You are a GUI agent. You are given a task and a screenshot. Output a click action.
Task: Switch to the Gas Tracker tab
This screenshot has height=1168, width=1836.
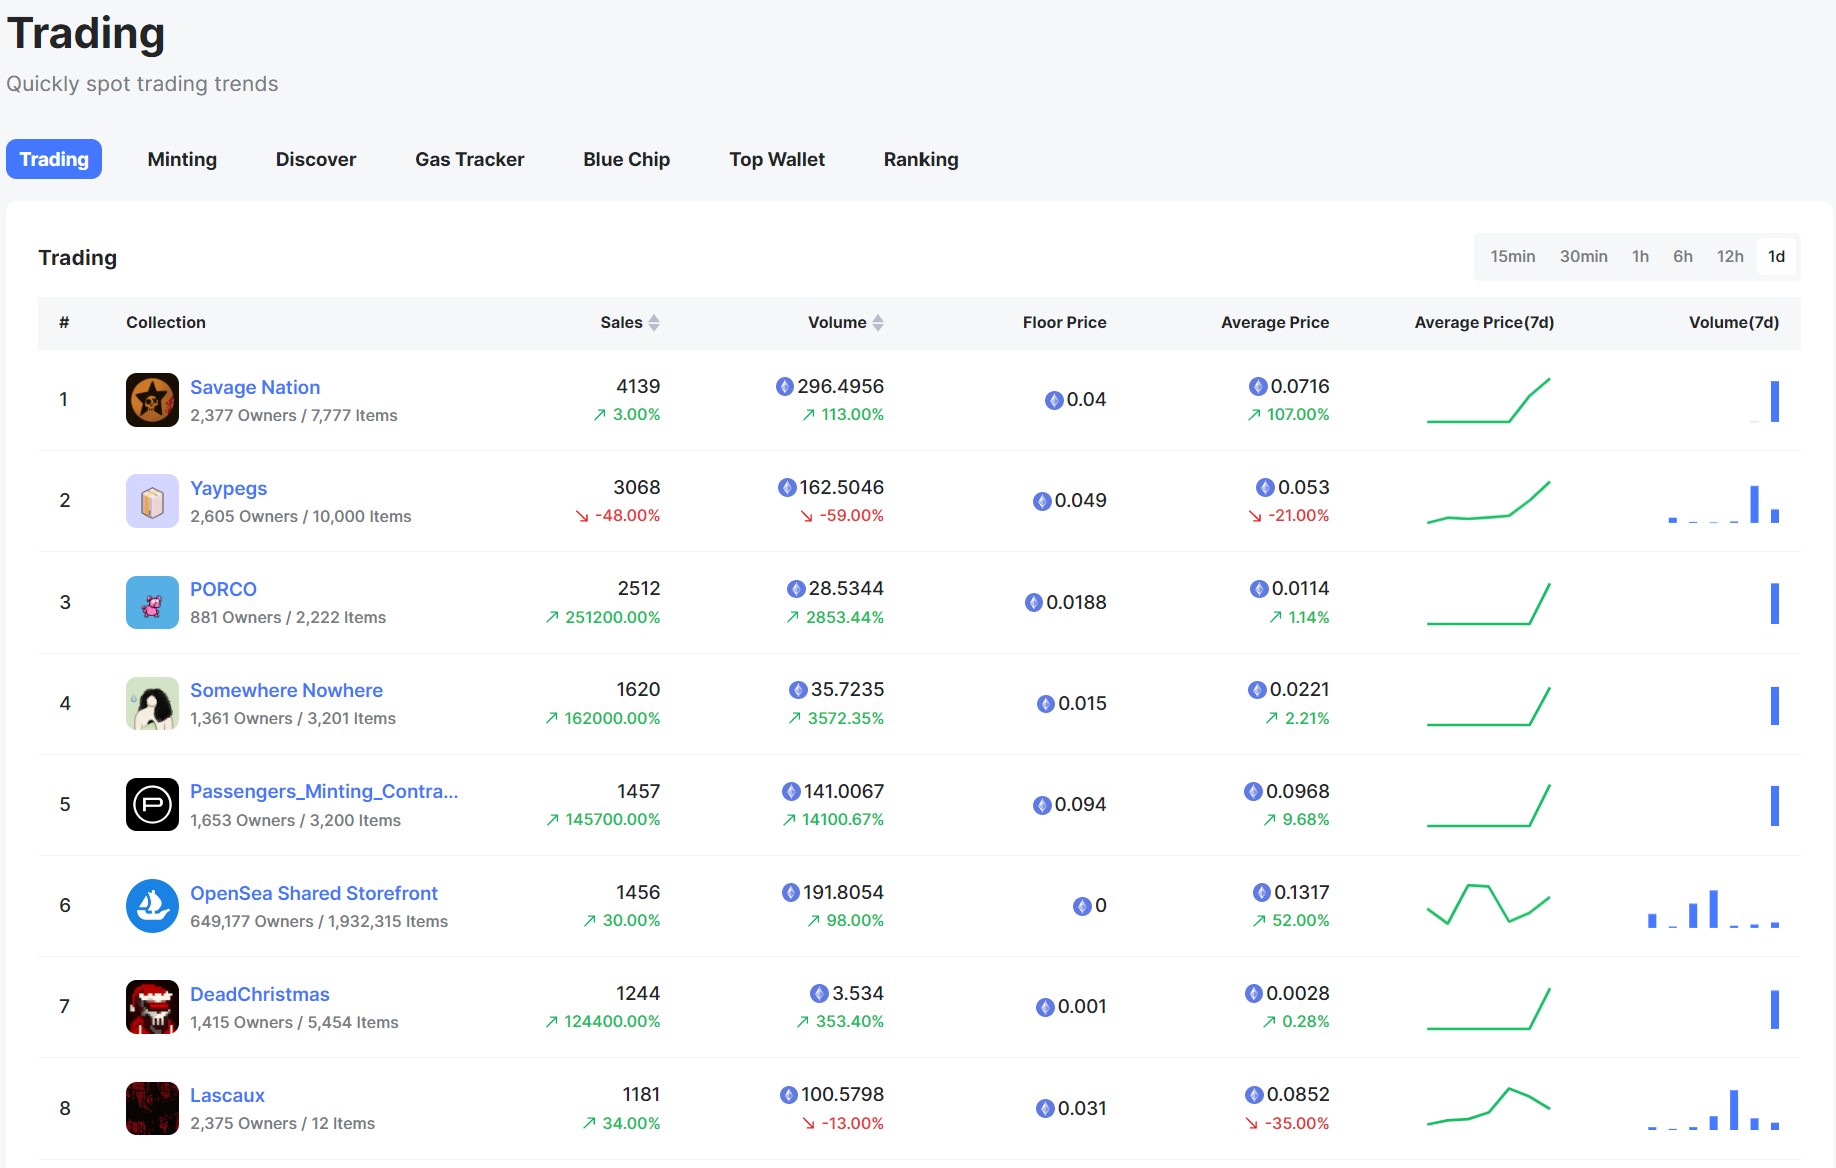[469, 160]
